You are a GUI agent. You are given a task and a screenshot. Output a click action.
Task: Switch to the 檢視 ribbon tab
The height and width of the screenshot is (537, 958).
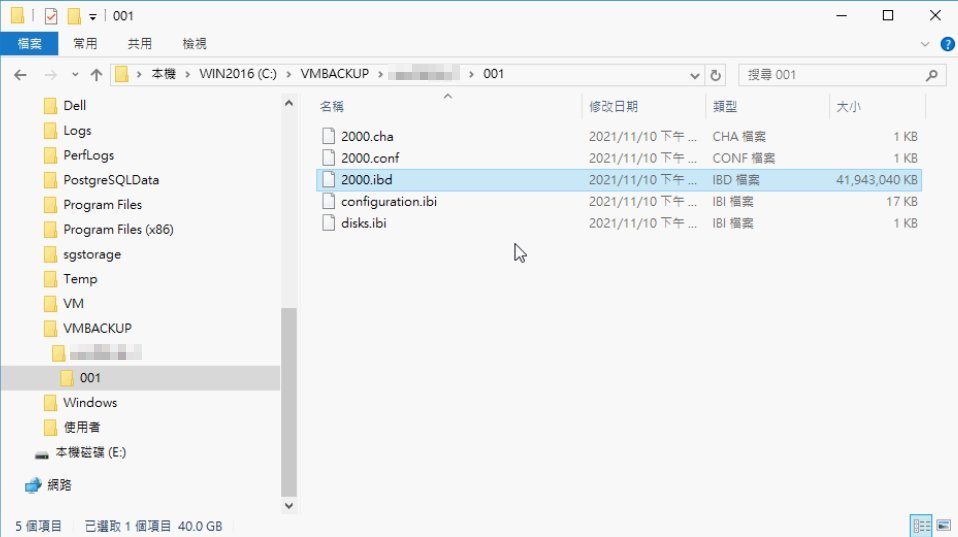pyautogui.click(x=194, y=44)
